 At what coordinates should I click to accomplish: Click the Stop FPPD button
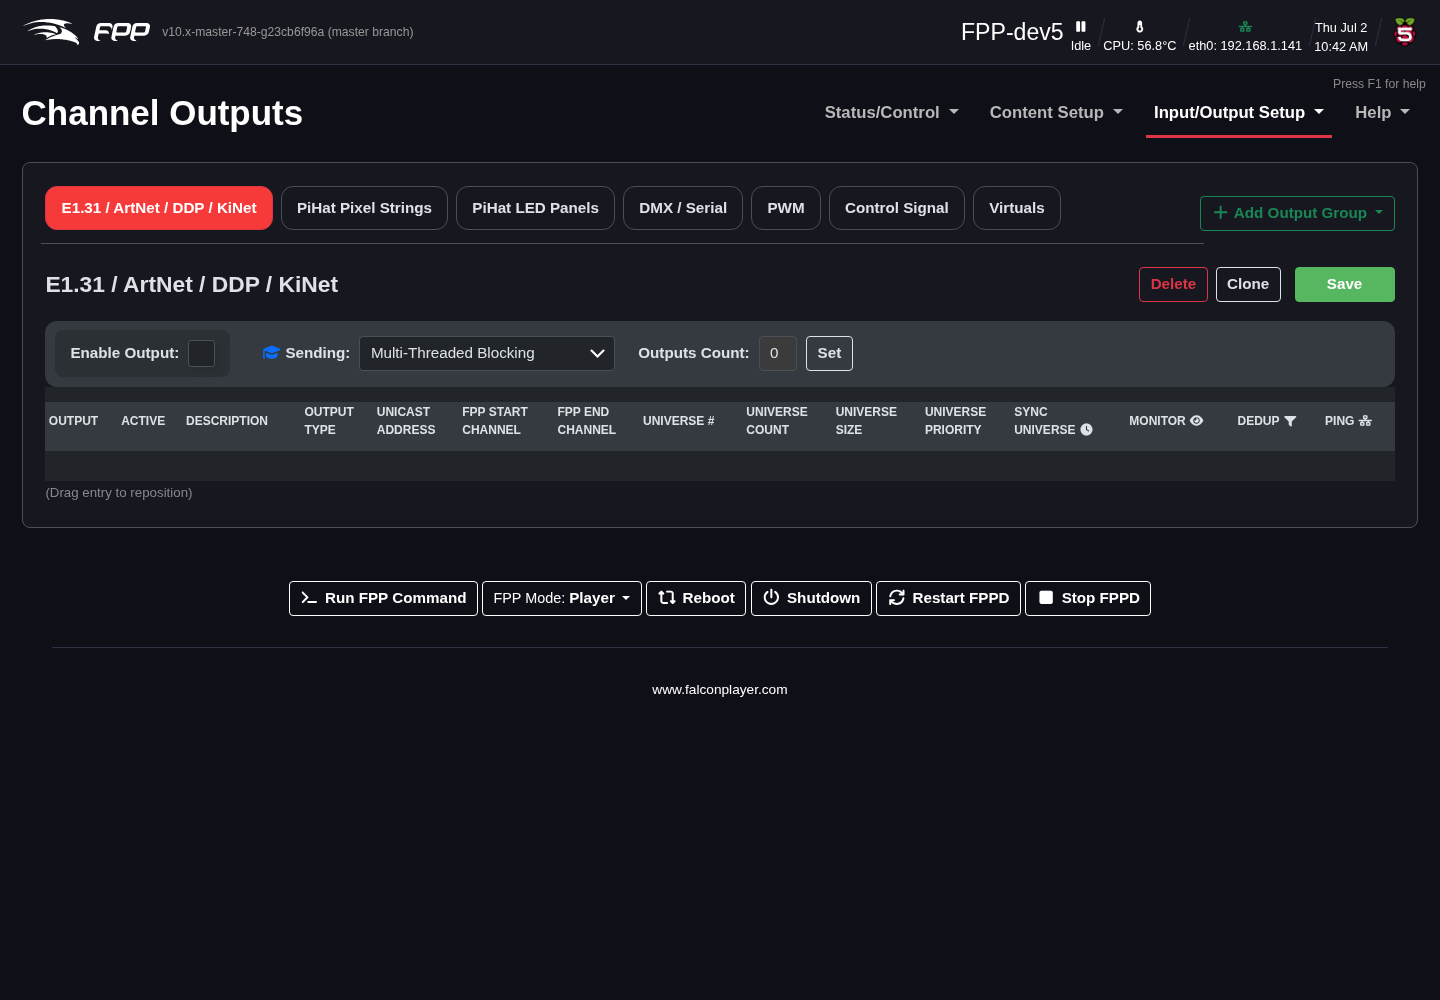click(1088, 598)
